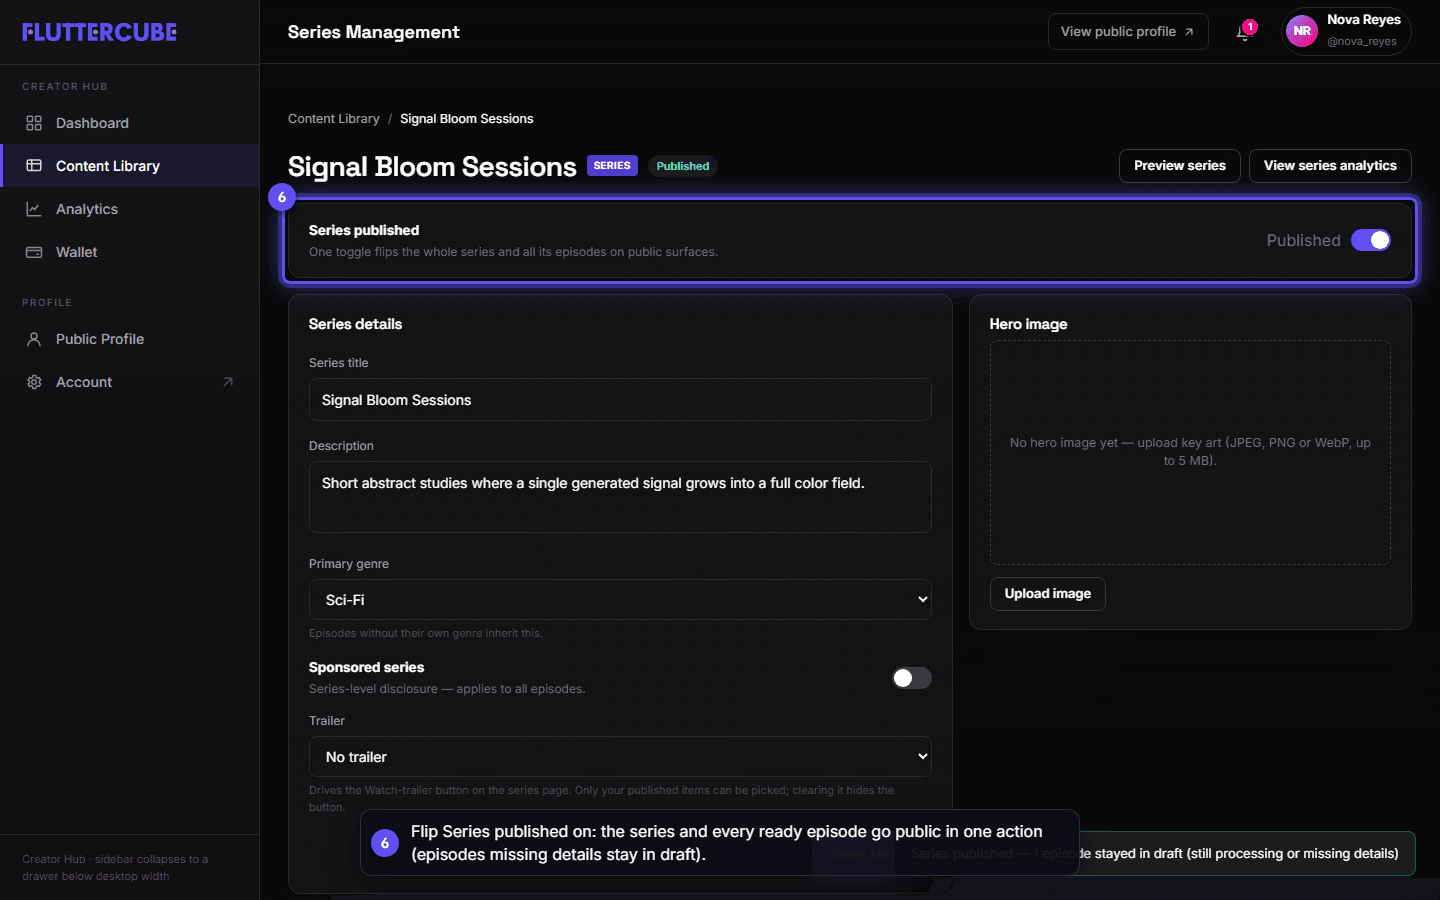This screenshot has height=900, width=1440.
Task: Click the Upload image button
Action: pyautogui.click(x=1048, y=594)
